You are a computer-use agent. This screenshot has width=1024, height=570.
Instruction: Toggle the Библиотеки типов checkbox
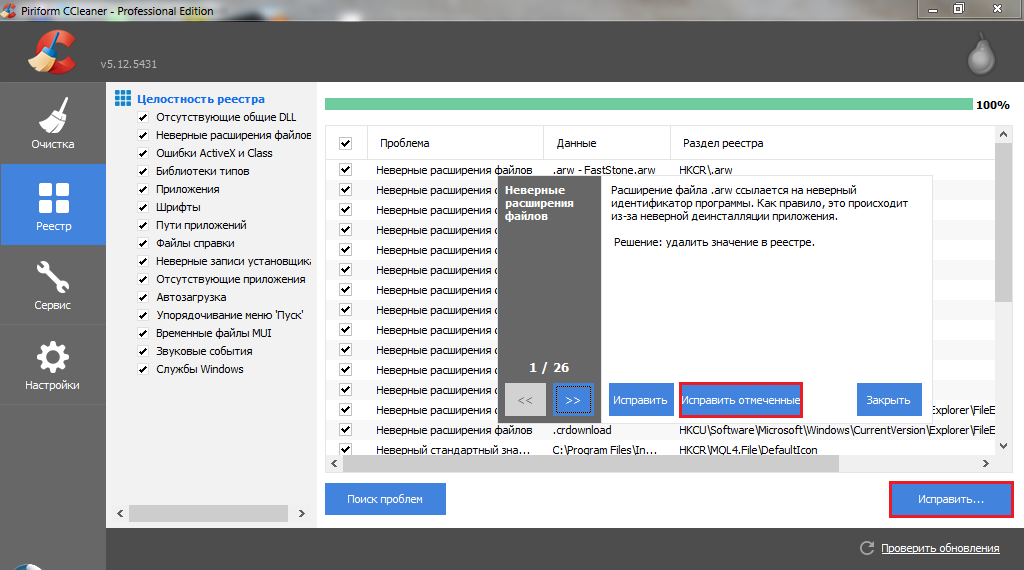point(143,171)
